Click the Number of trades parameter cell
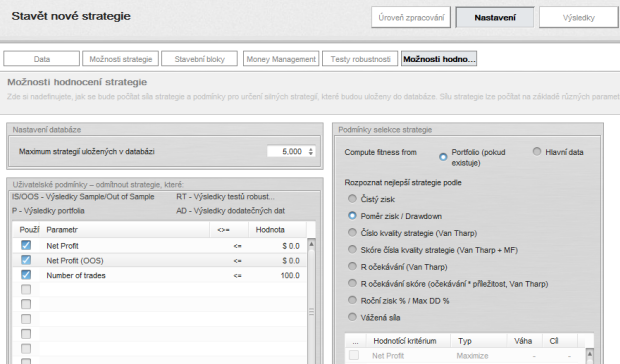Viewport: 620px width, 364px height. (x=76, y=275)
